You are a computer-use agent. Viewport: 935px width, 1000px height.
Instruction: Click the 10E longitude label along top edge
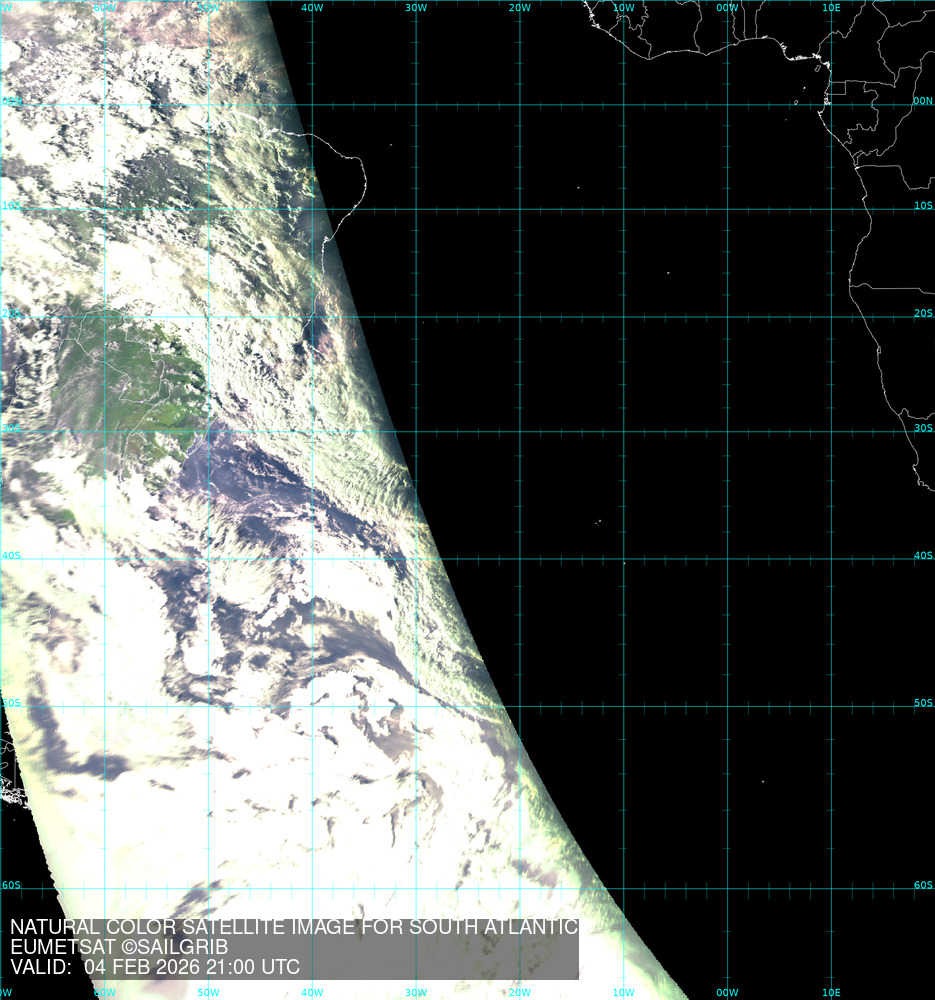(x=830, y=8)
